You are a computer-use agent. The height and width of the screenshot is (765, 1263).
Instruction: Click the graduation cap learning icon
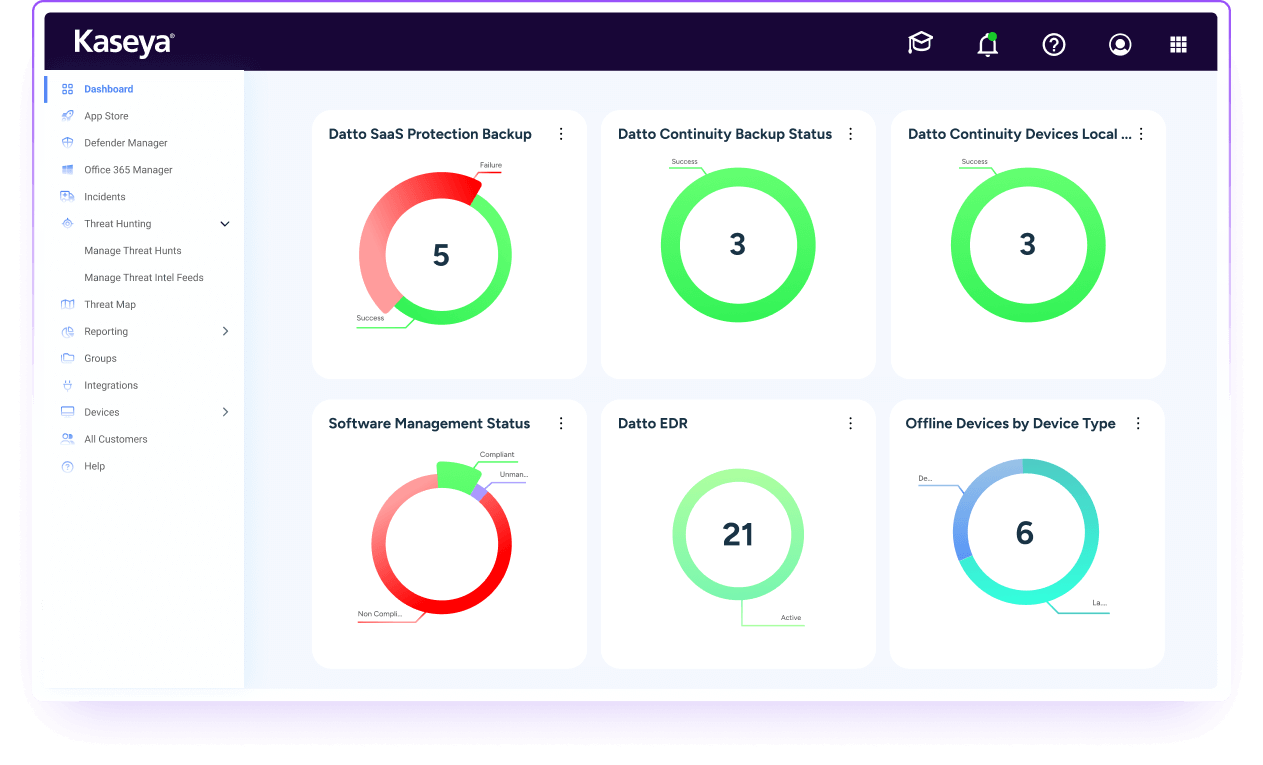tap(920, 44)
